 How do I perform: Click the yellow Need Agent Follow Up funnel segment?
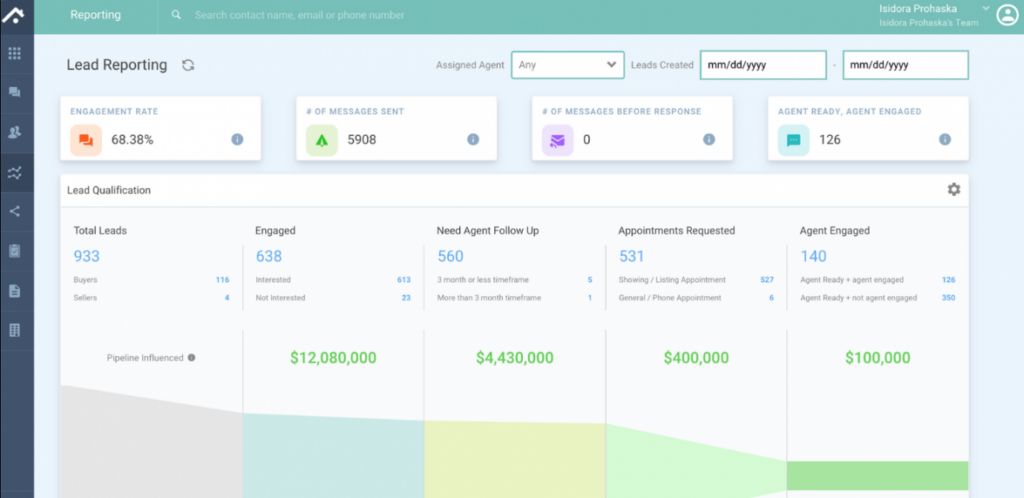coord(515,460)
